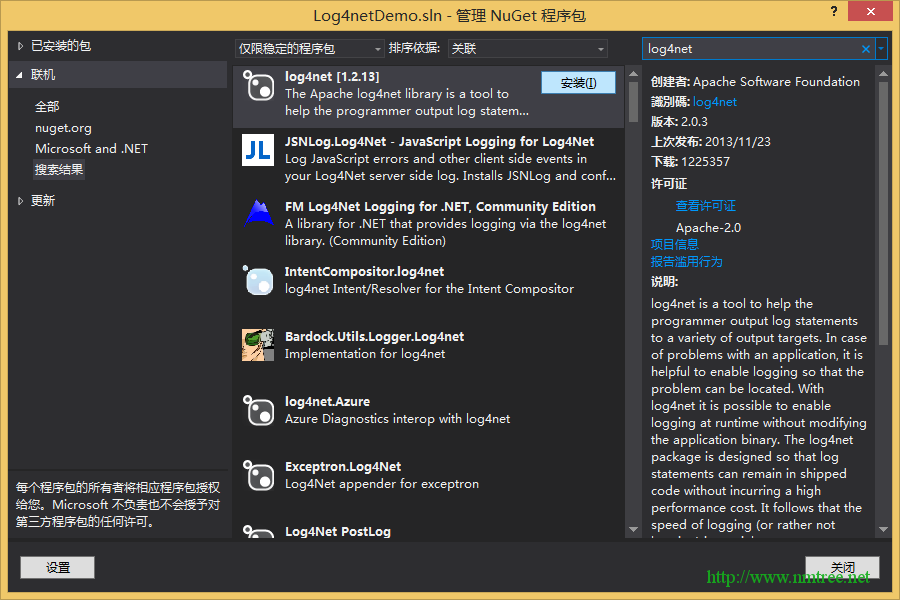Open the log4net identifier link

[x=715, y=102]
